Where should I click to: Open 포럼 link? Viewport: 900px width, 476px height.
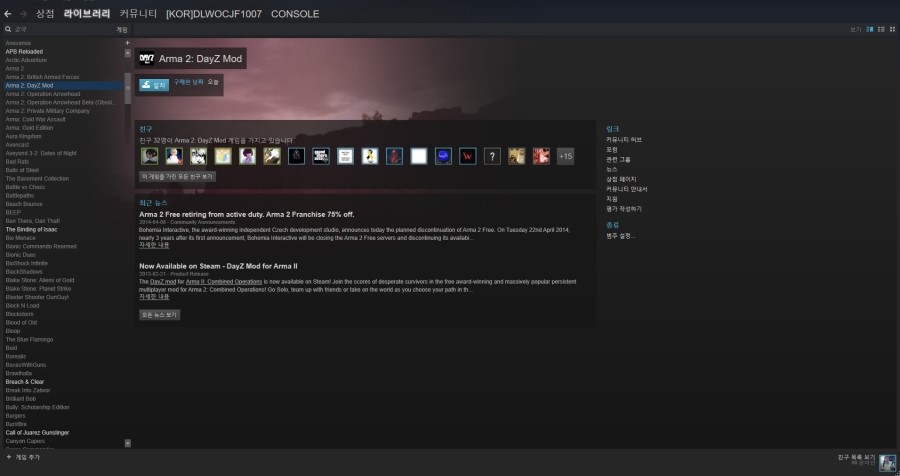612,149
